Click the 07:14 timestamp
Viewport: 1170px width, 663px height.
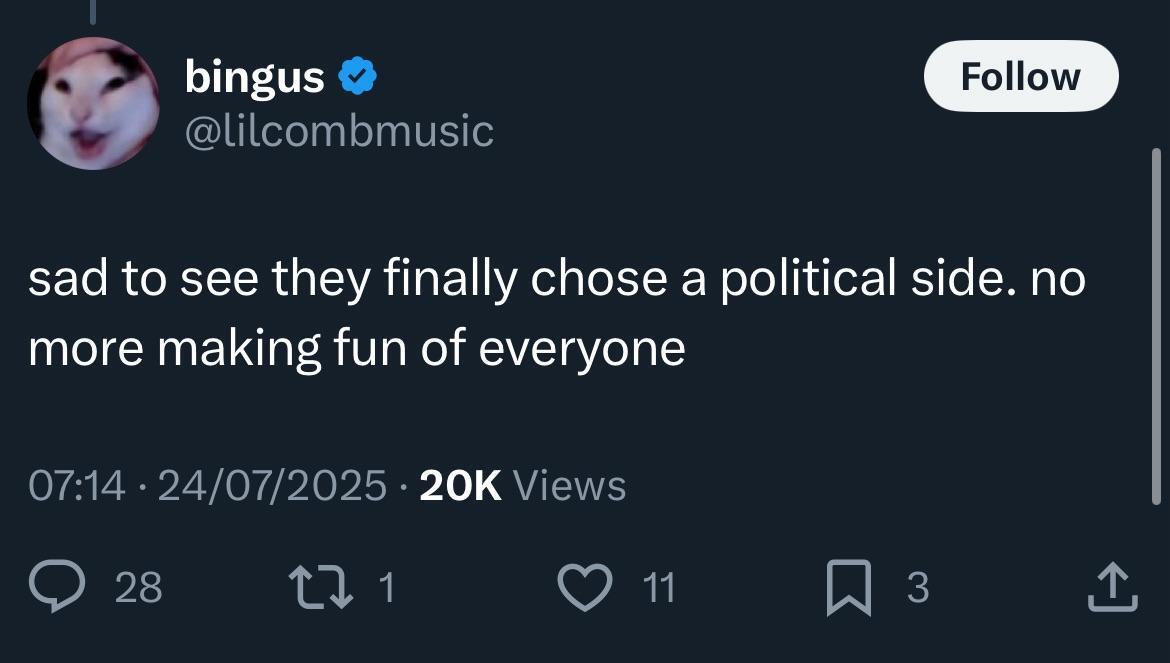(x=78, y=486)
